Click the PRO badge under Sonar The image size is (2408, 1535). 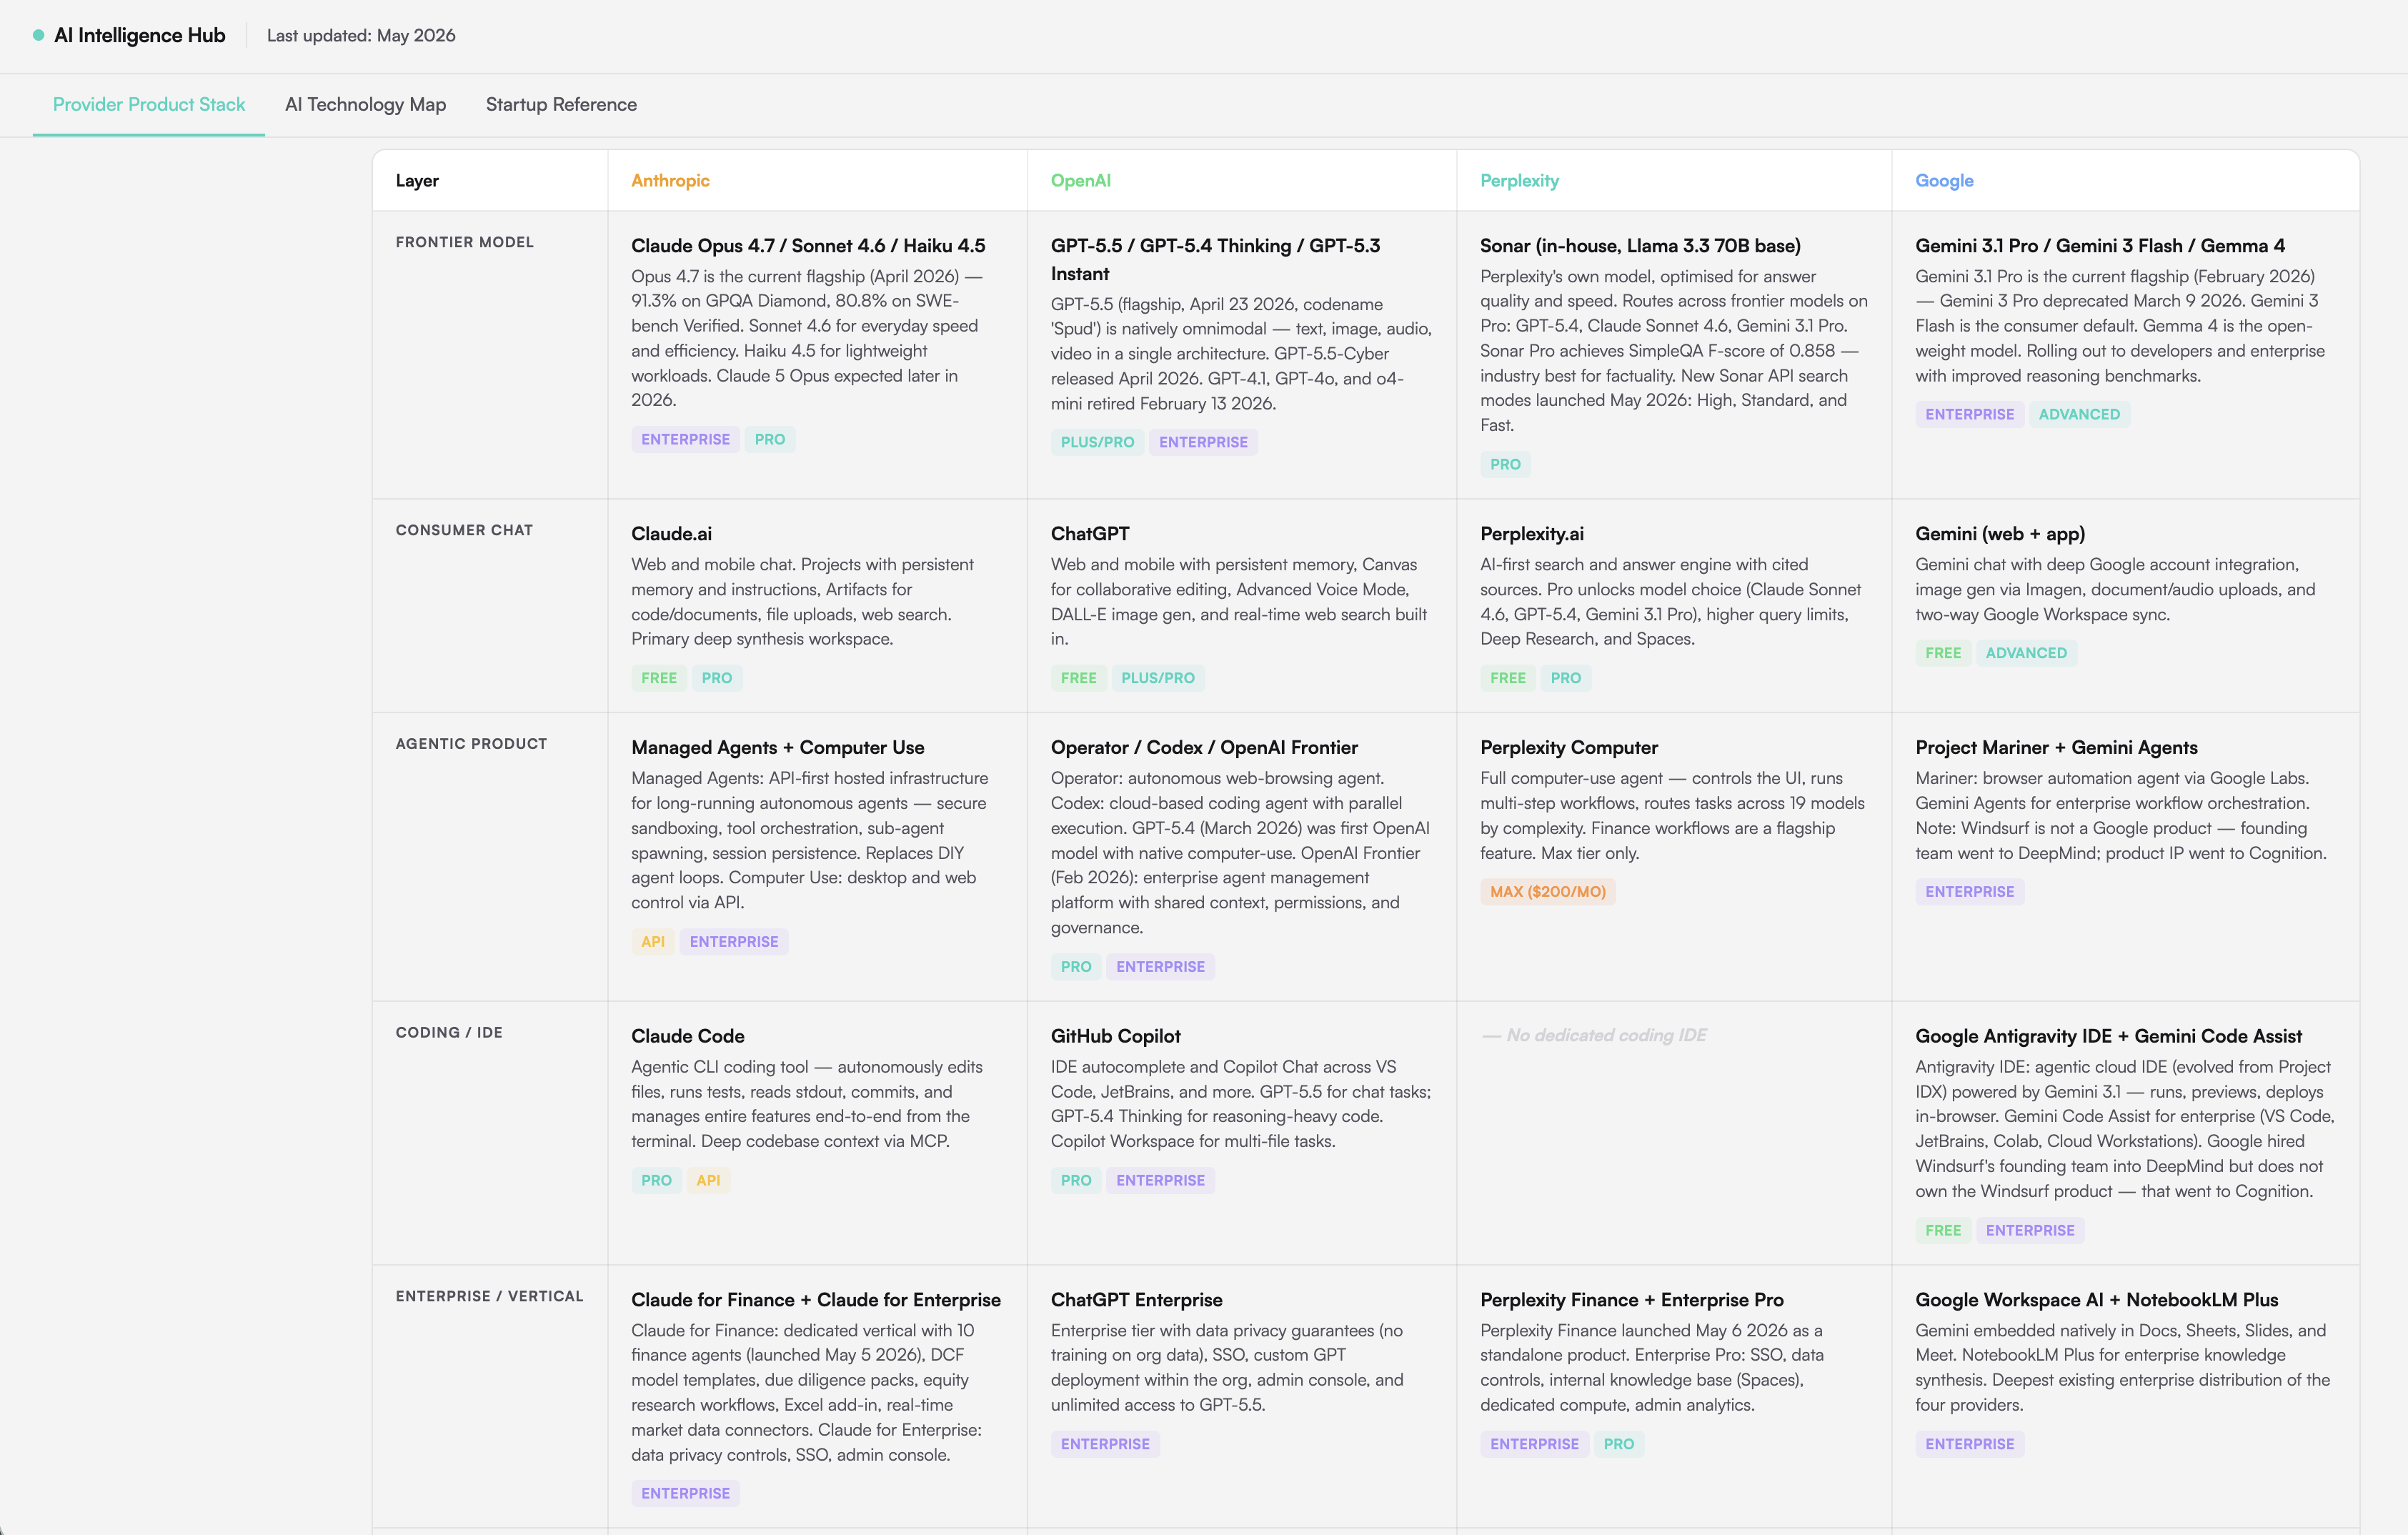point(1505,464)
